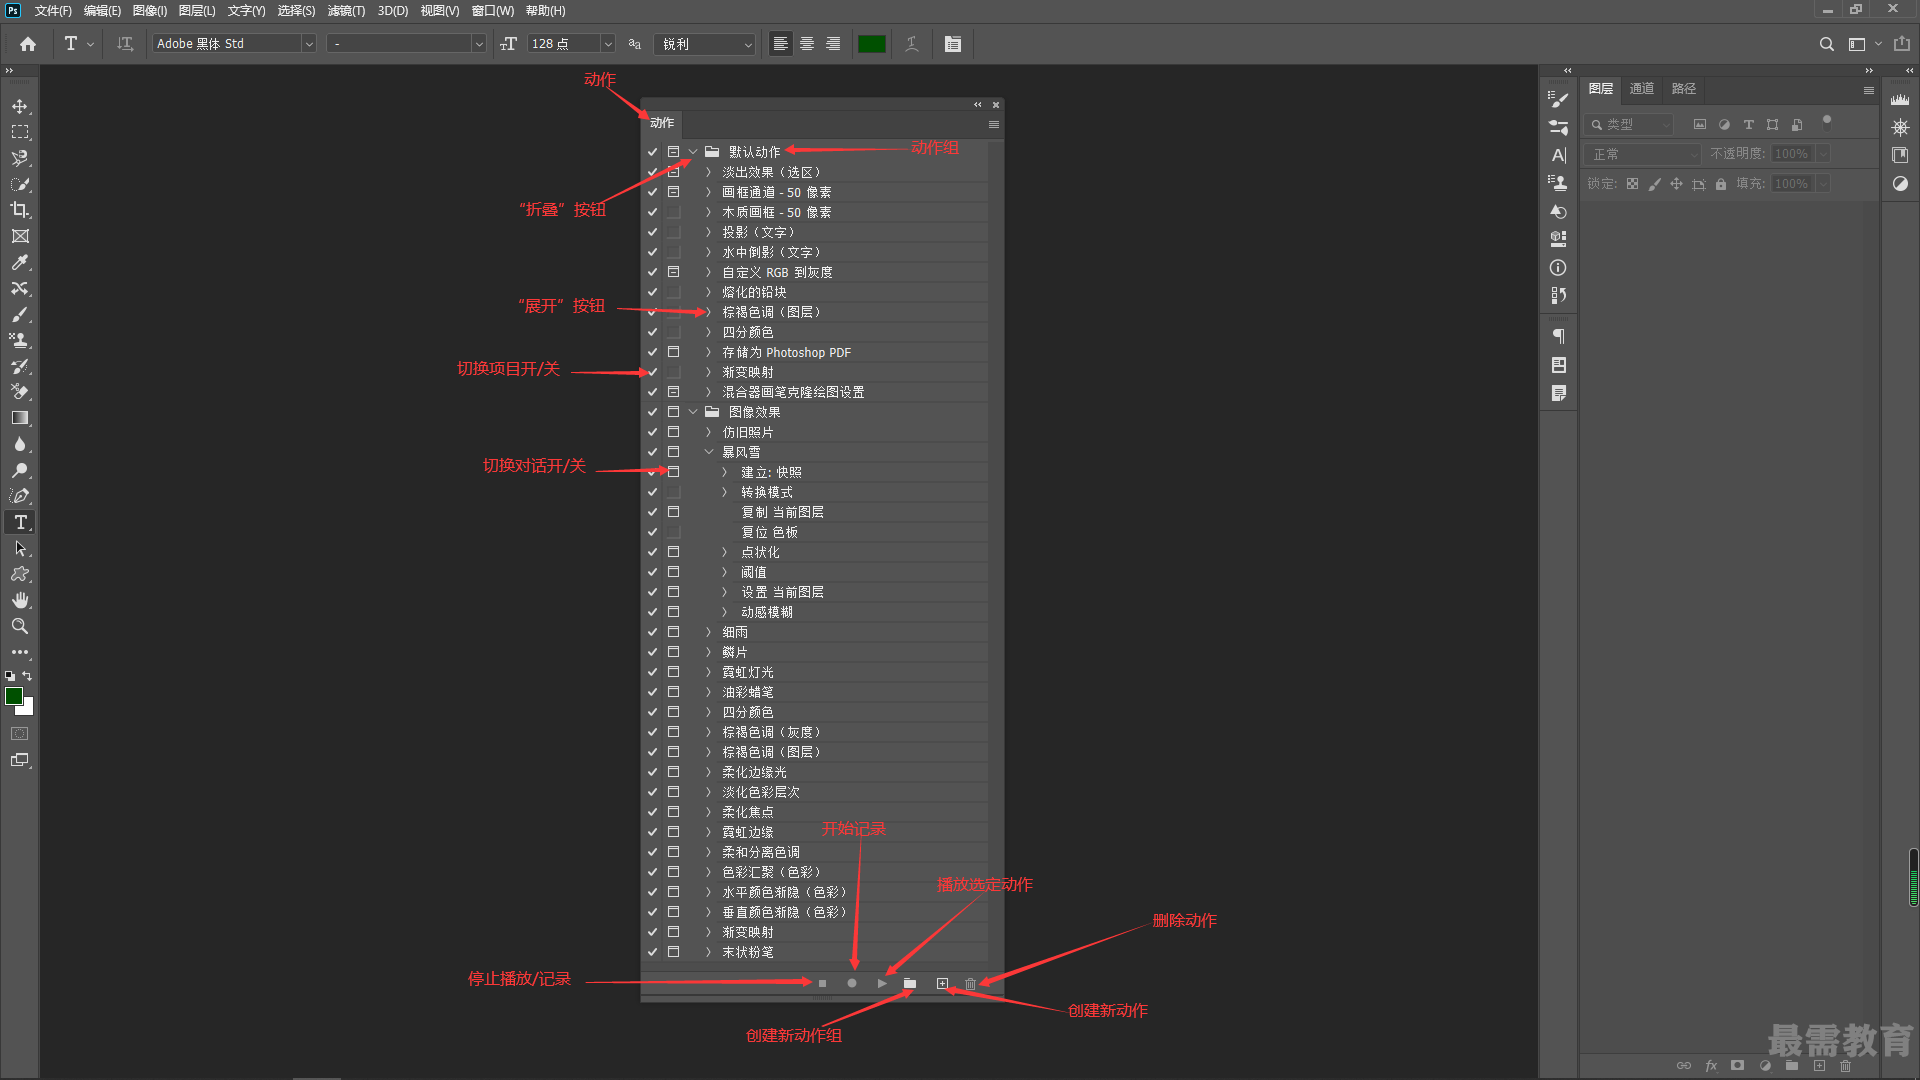Toggle item check for 仿旧照片 action
Image resolution: width=1920 pixels, height=1080 pixels.
(x=652, y=432)
